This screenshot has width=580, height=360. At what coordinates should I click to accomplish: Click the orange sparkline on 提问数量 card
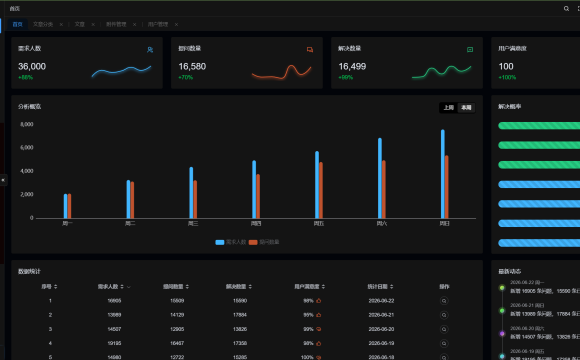click(281, 72)
